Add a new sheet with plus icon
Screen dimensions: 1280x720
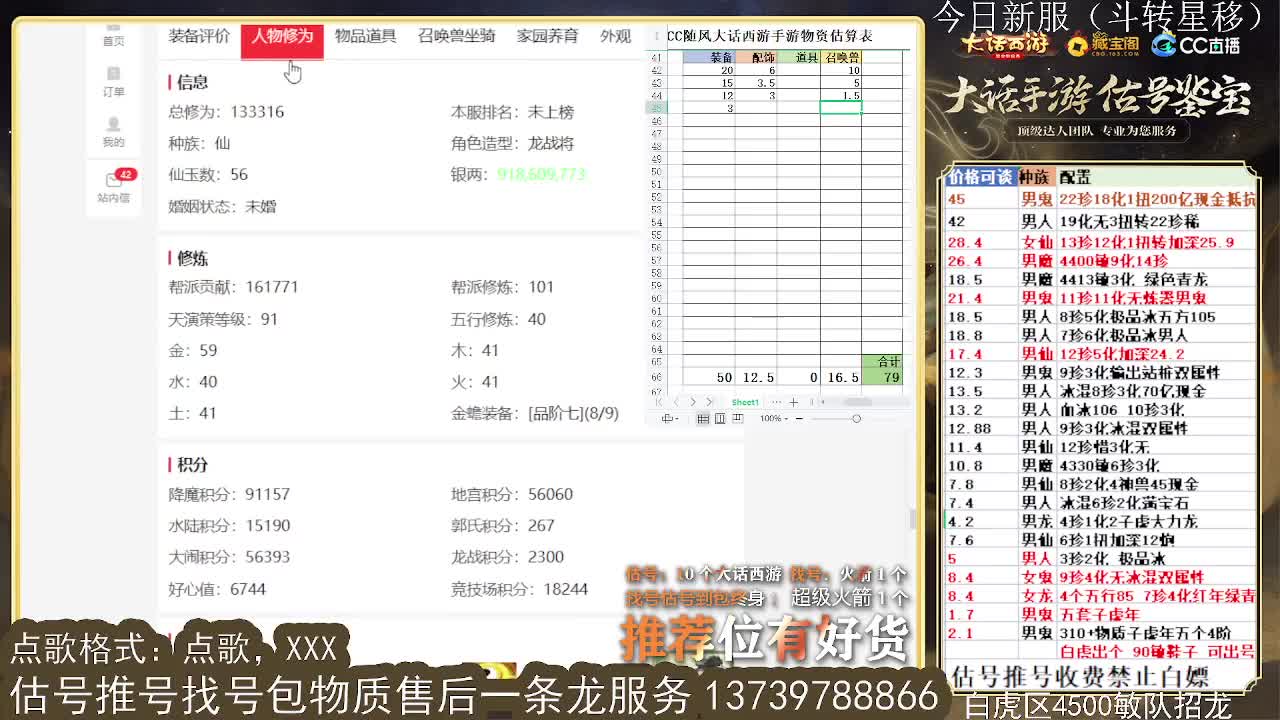[794, 402]
